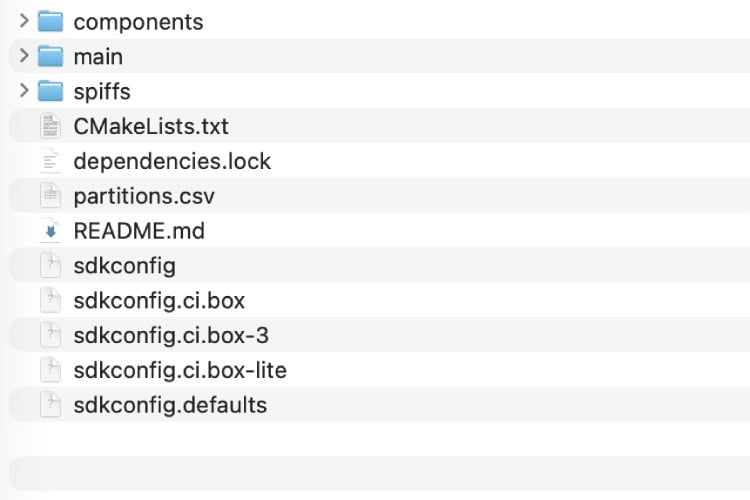Select the partitions.csv file name
750x500 pixels.
(144, 196)
